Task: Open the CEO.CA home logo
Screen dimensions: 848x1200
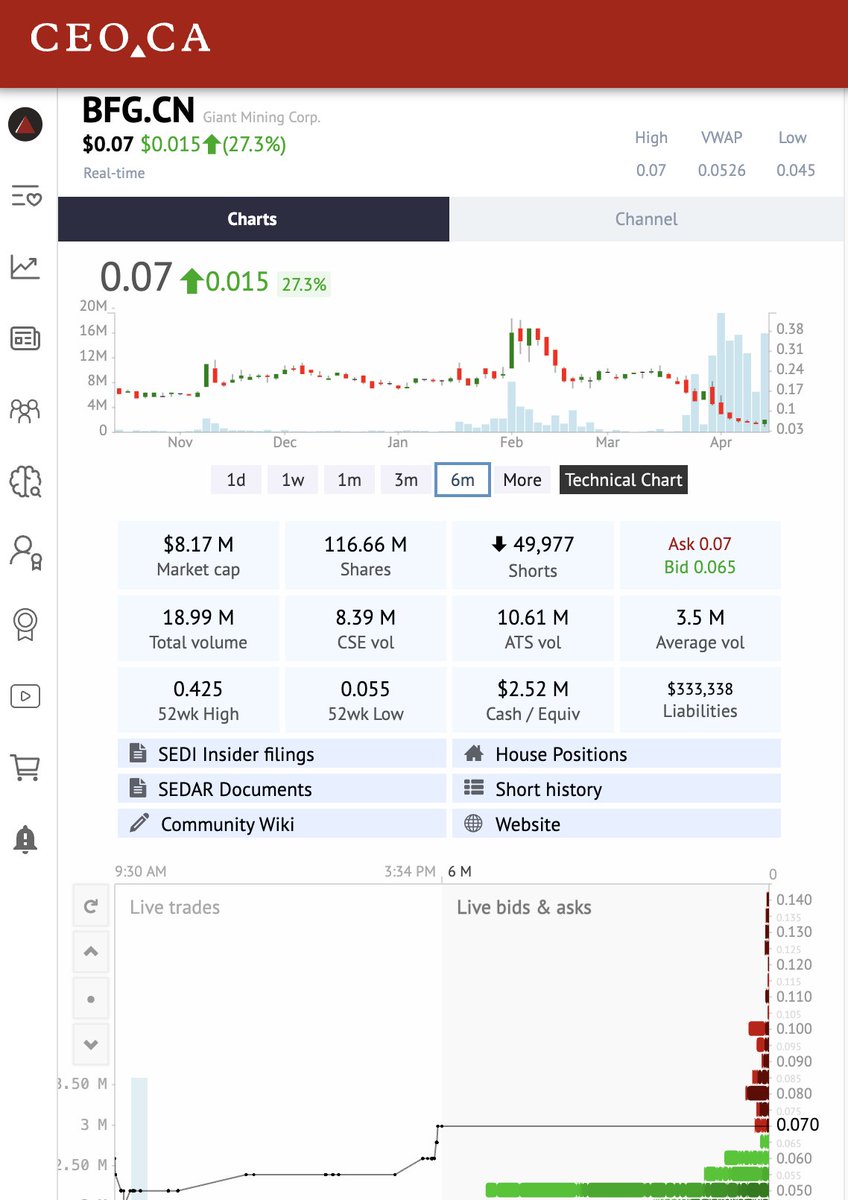Action: coord(120,39)
